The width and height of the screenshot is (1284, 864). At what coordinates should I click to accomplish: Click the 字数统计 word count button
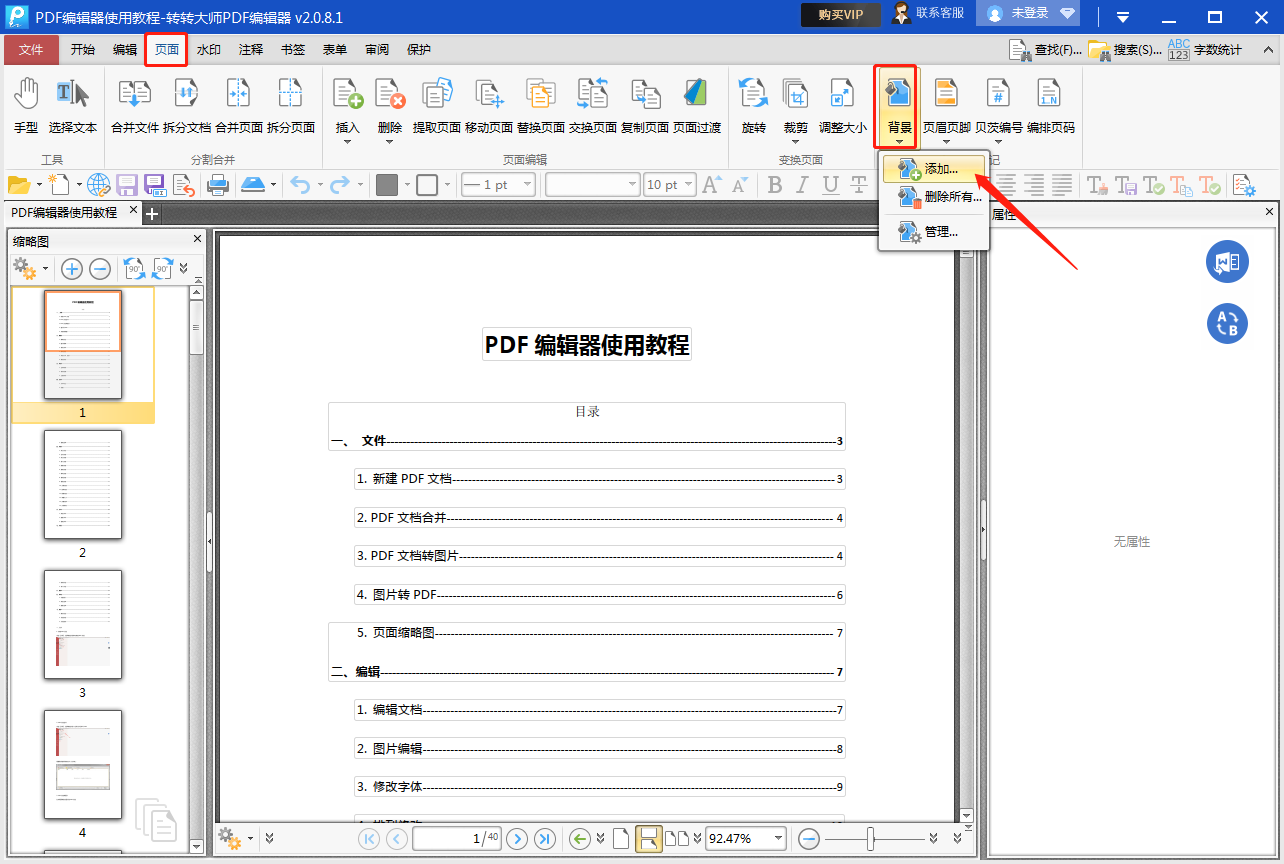(x=1205, y=50)
